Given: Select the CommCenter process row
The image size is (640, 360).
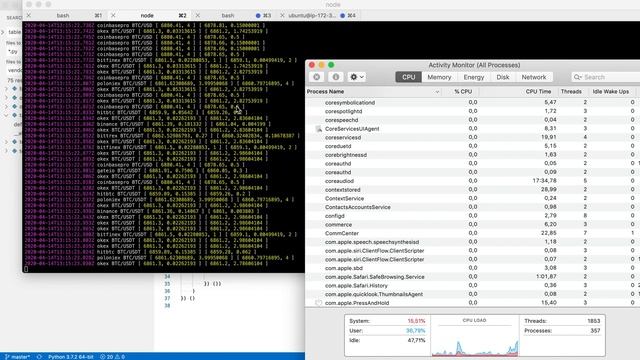Looking at the screenshot, I should click(x=473, y=233).
